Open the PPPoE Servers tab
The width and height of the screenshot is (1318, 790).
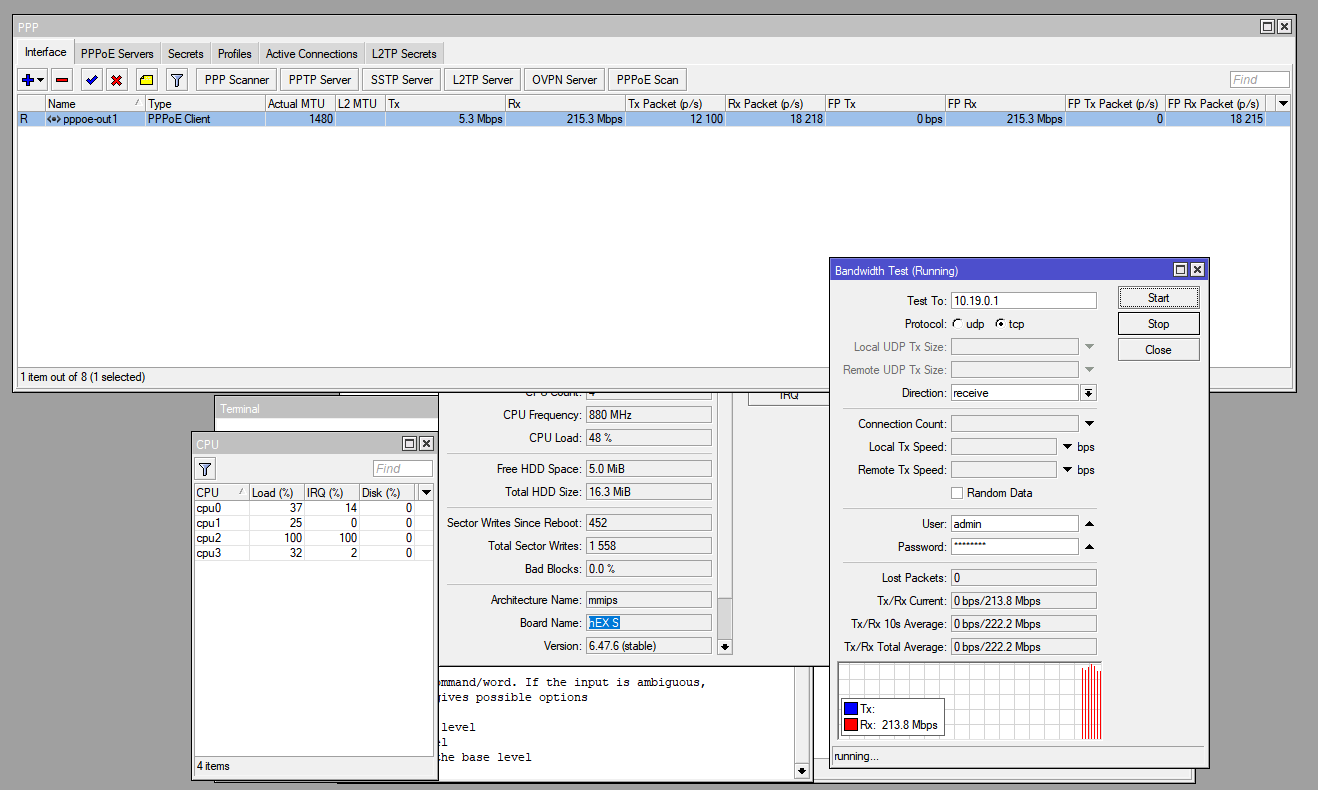(x=117, y=54)
